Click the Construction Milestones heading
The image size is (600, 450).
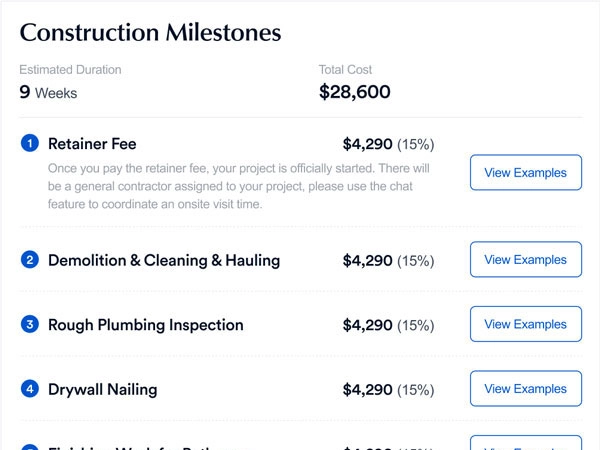coord(150,34)
